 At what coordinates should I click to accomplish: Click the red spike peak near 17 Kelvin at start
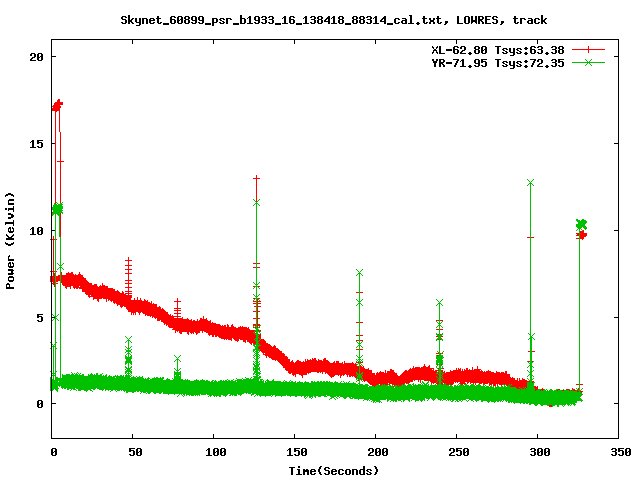[58, 105]
